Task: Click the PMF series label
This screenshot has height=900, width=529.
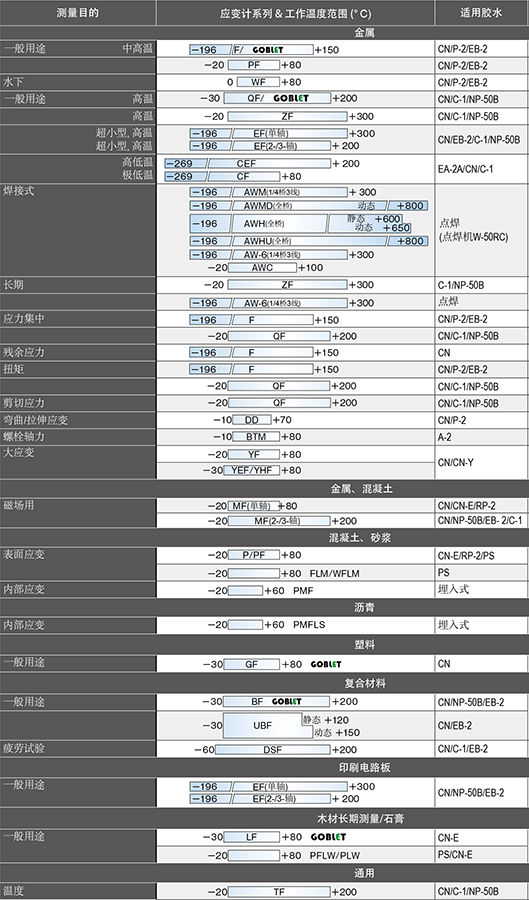Action: 304,590
